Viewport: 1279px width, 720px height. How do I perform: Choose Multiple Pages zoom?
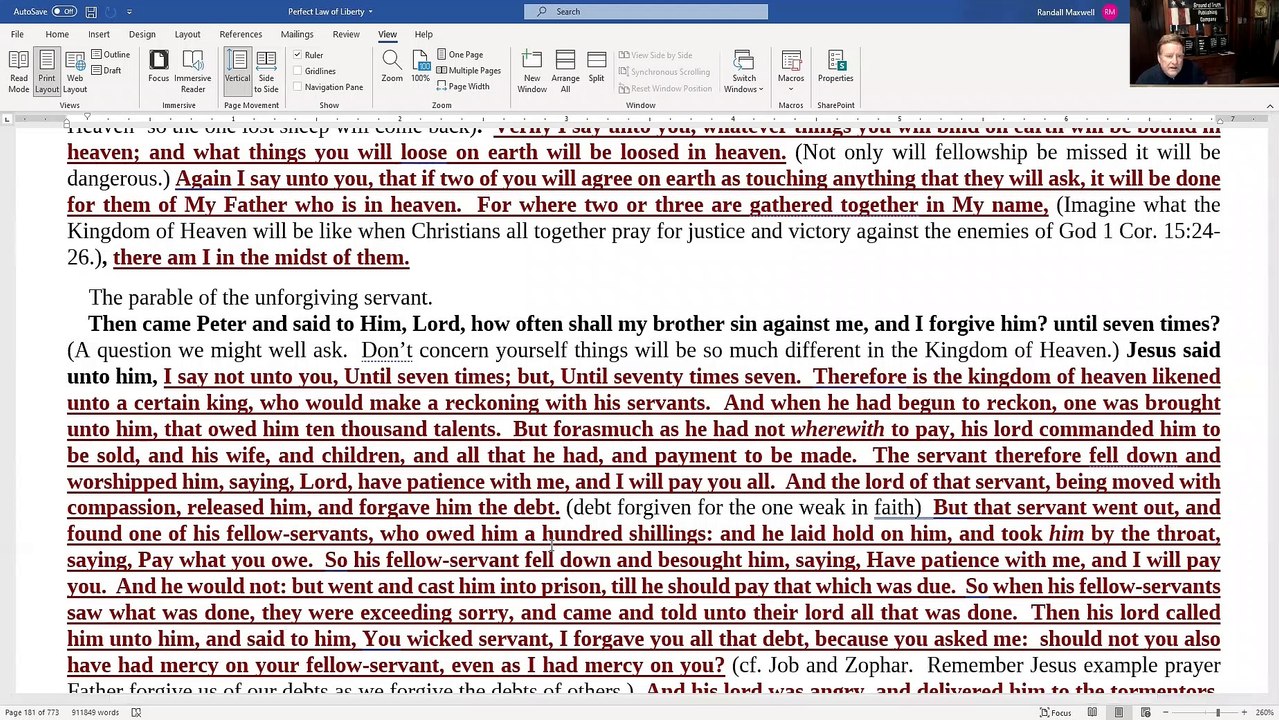468,71
